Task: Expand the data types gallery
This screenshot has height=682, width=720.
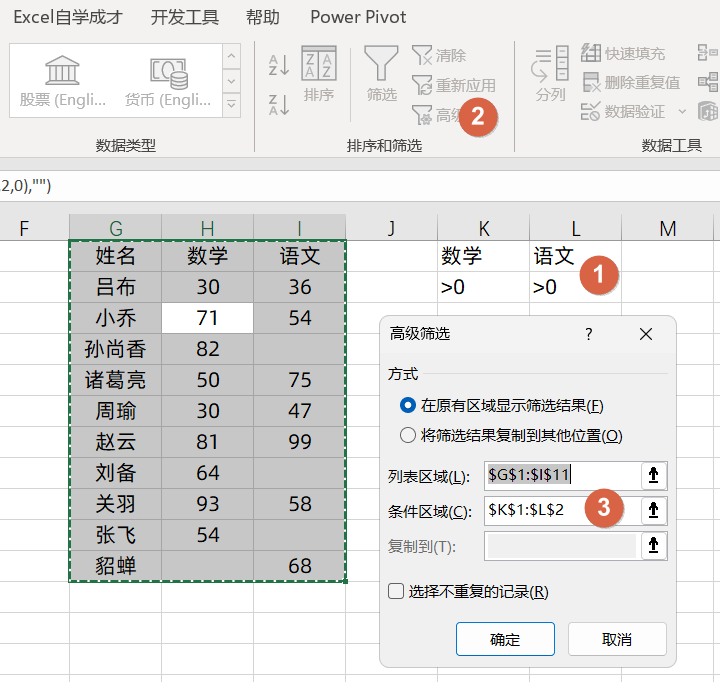Action: pos(231,105)
